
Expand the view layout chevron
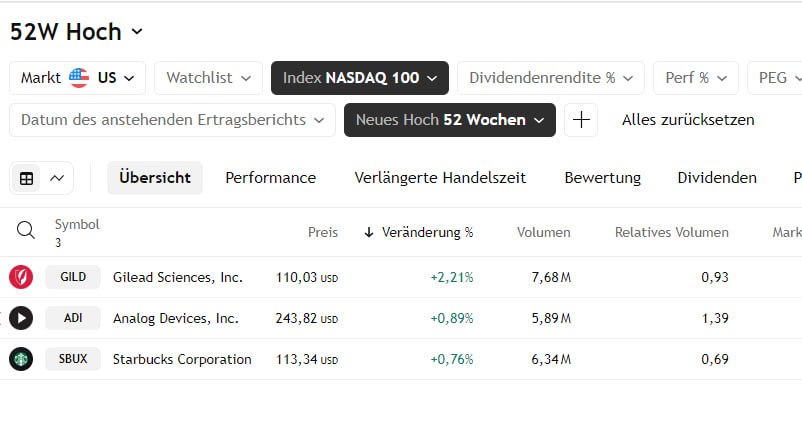[x=57, y=178]
